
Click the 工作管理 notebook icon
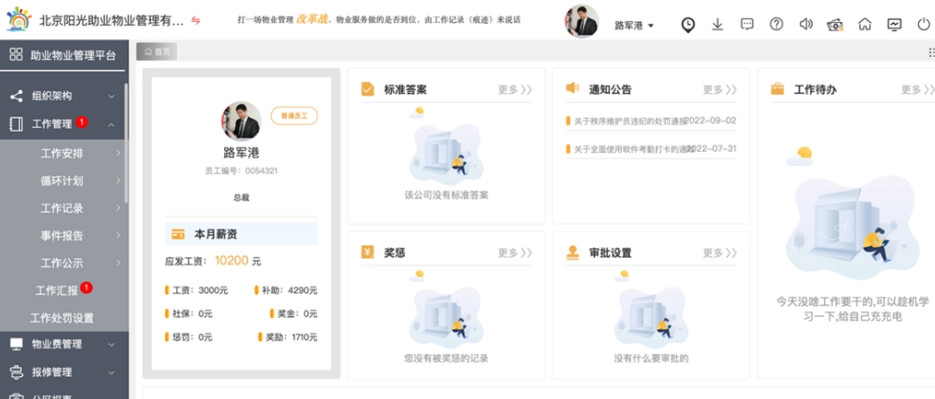[x=17, y=124]
